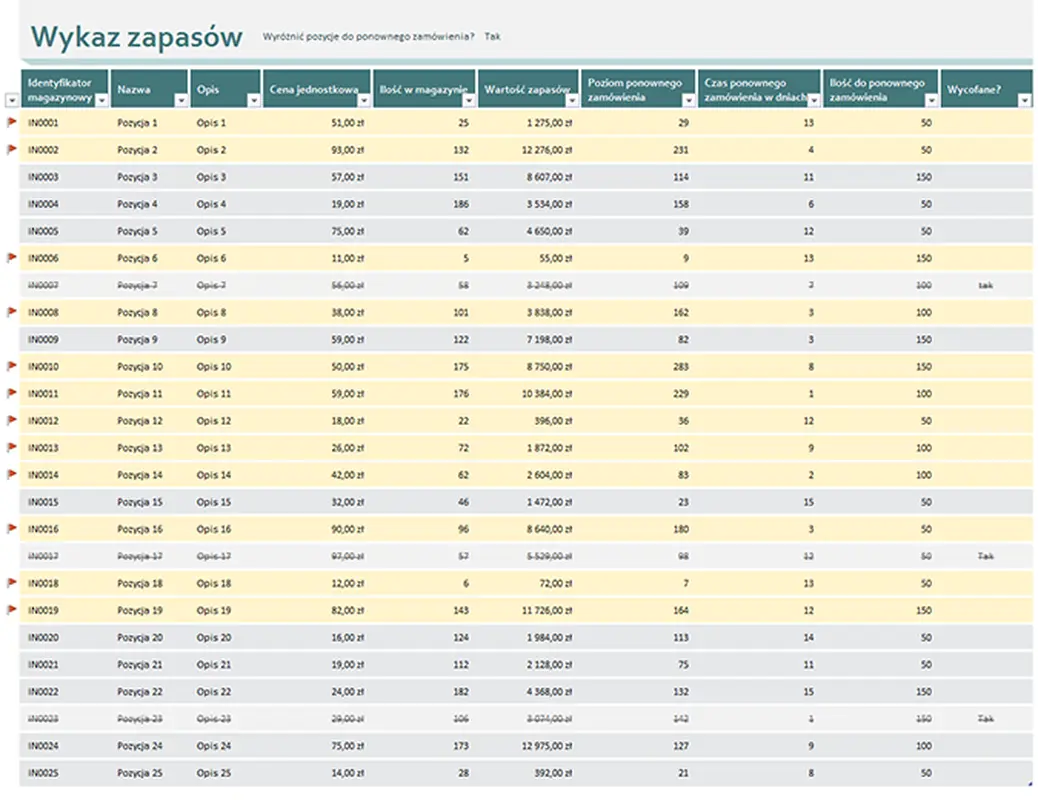Select the red flag beside IN0013

tap(12, 447)
